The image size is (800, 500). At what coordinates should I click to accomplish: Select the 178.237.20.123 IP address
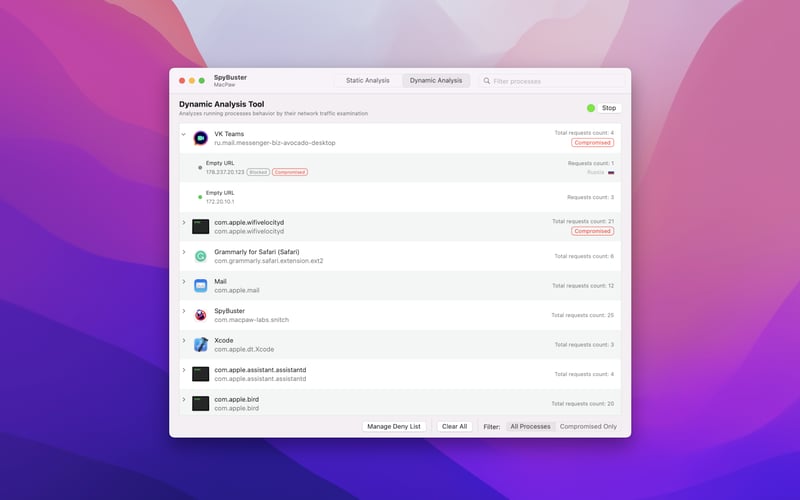coord(225,172)
